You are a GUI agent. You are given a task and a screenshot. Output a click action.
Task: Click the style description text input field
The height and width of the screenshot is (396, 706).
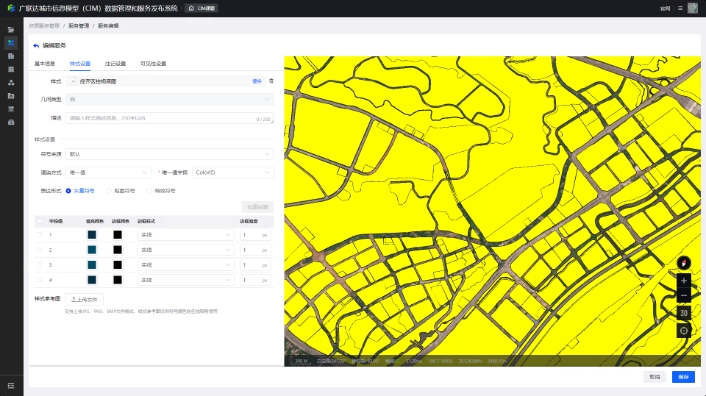pyautogui.click(x=169, y=118)
